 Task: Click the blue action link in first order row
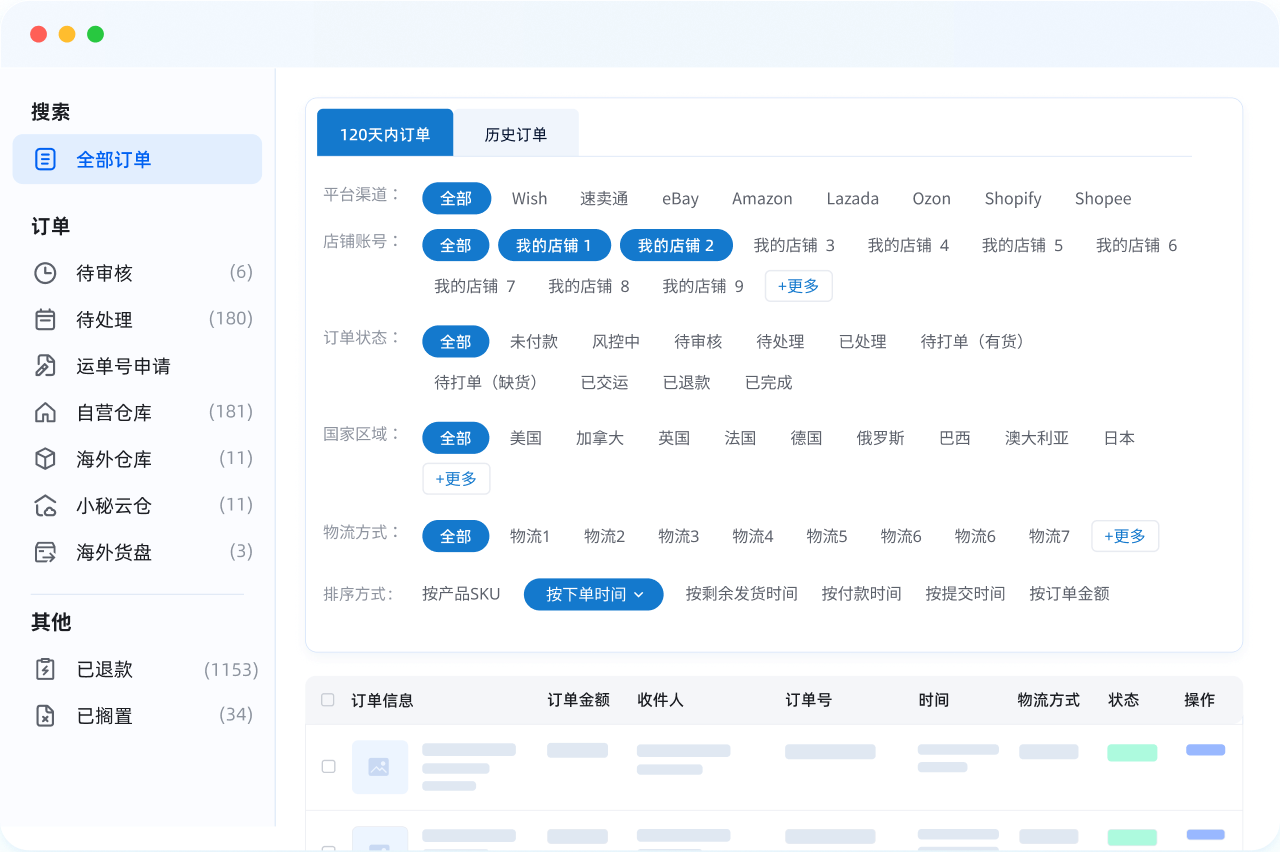tap(1205, 750)
